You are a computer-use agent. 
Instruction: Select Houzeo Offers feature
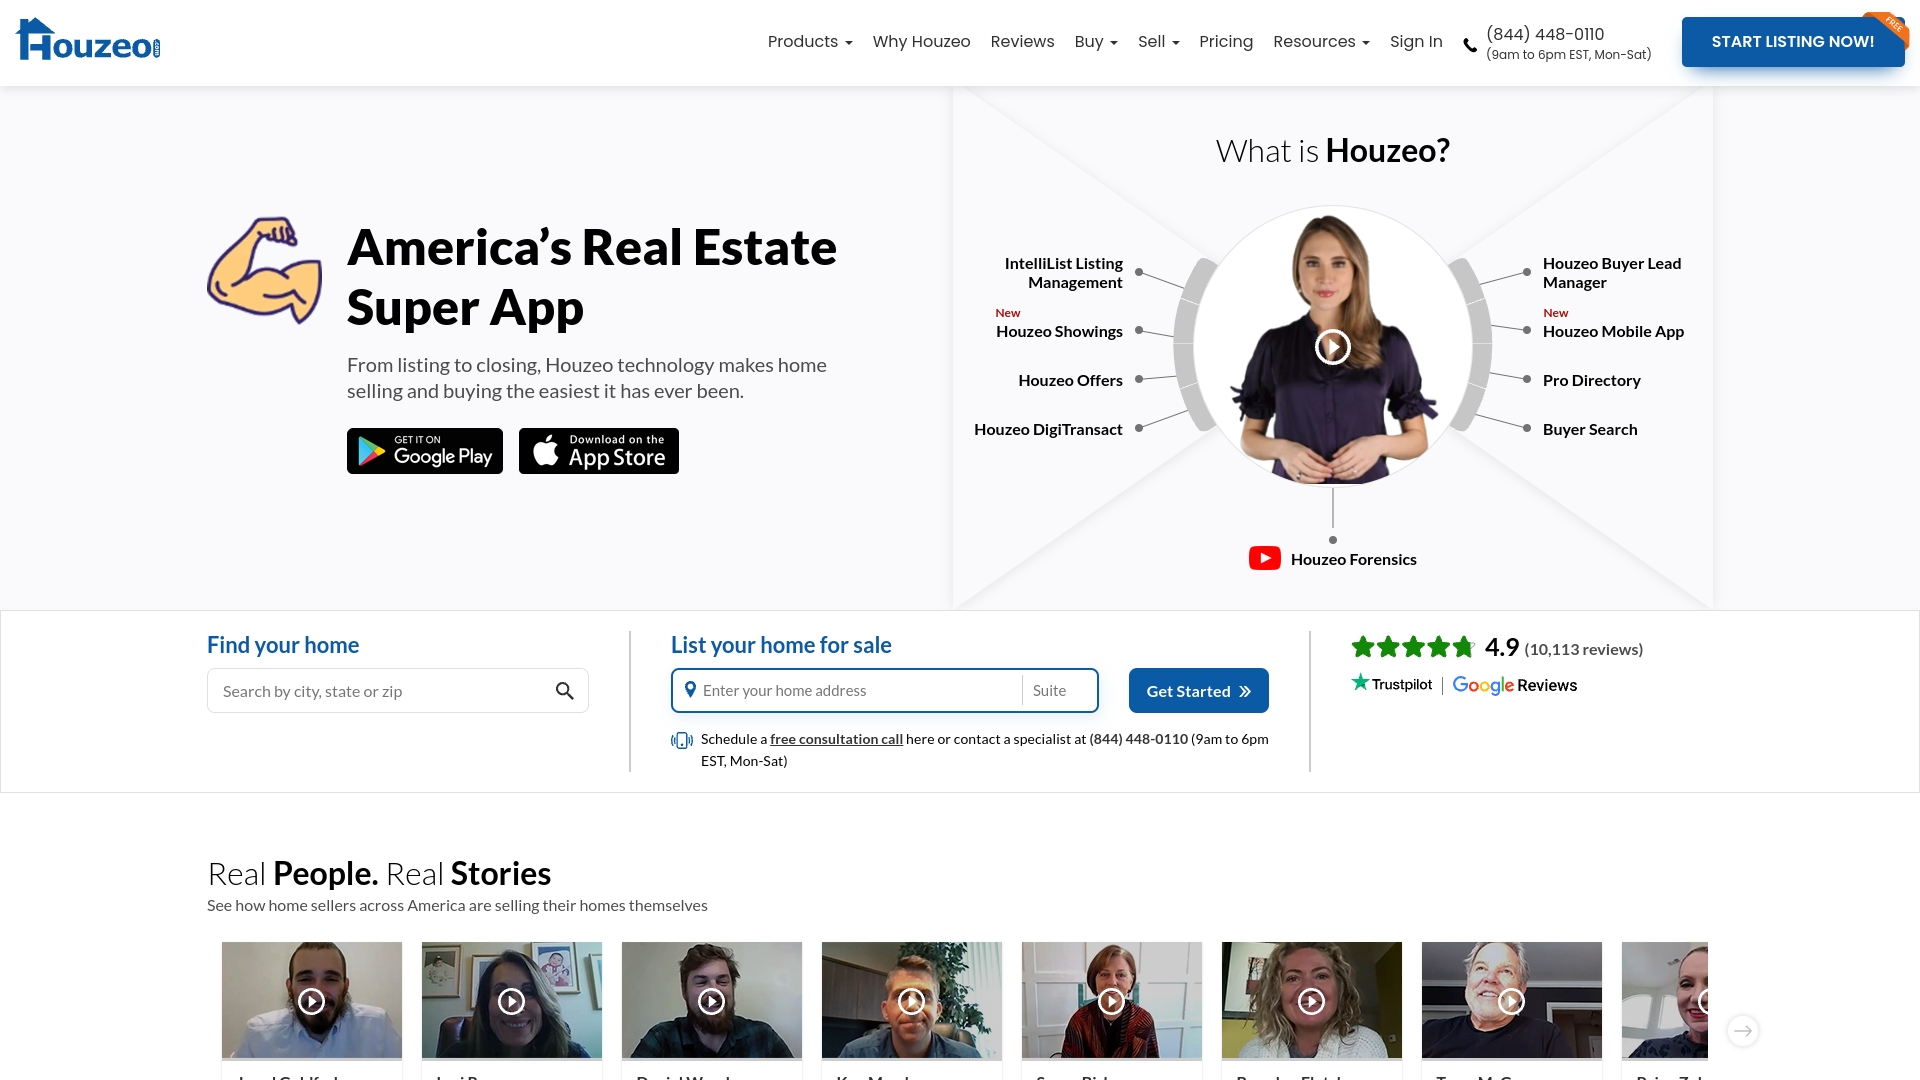tap(1070, 381)
